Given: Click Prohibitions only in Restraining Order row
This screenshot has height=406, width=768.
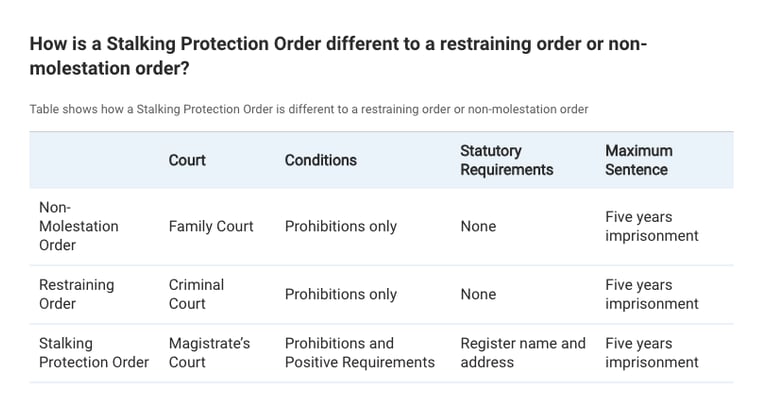Looking at the screenshot, I should point(340,294).
